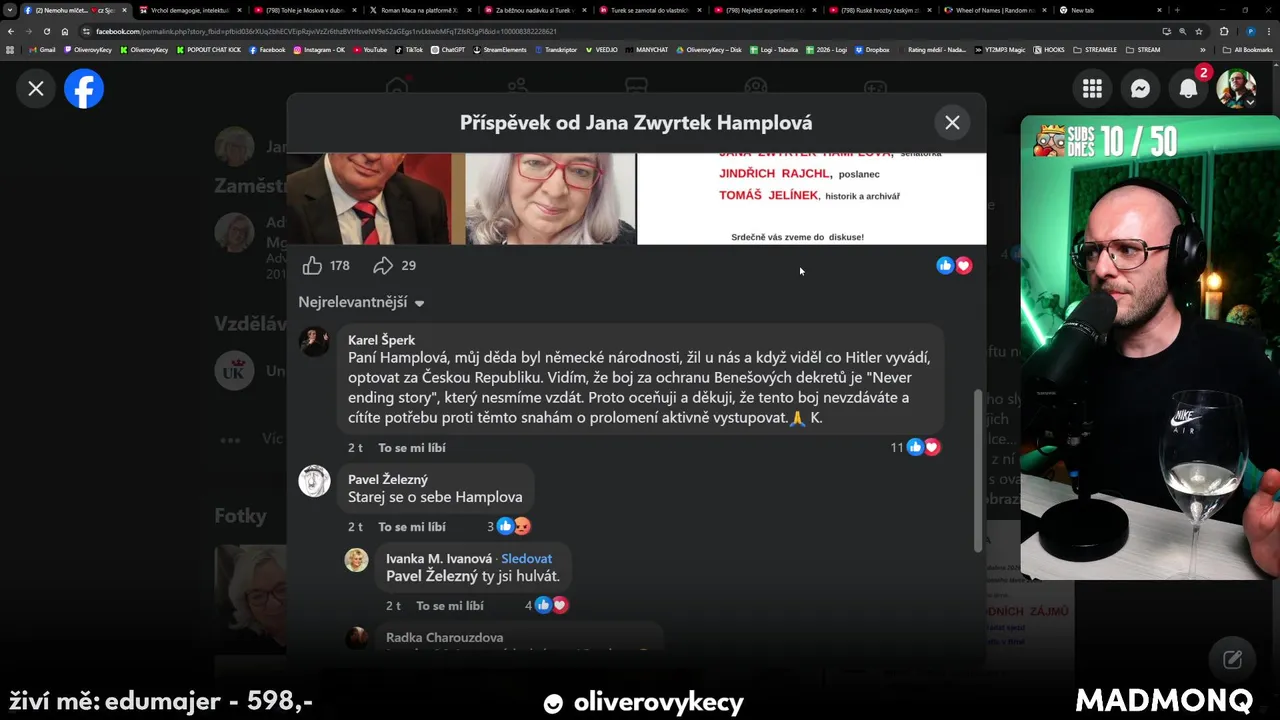View the 11 reactions on Karel Šperk's comment

coord(915,447)
